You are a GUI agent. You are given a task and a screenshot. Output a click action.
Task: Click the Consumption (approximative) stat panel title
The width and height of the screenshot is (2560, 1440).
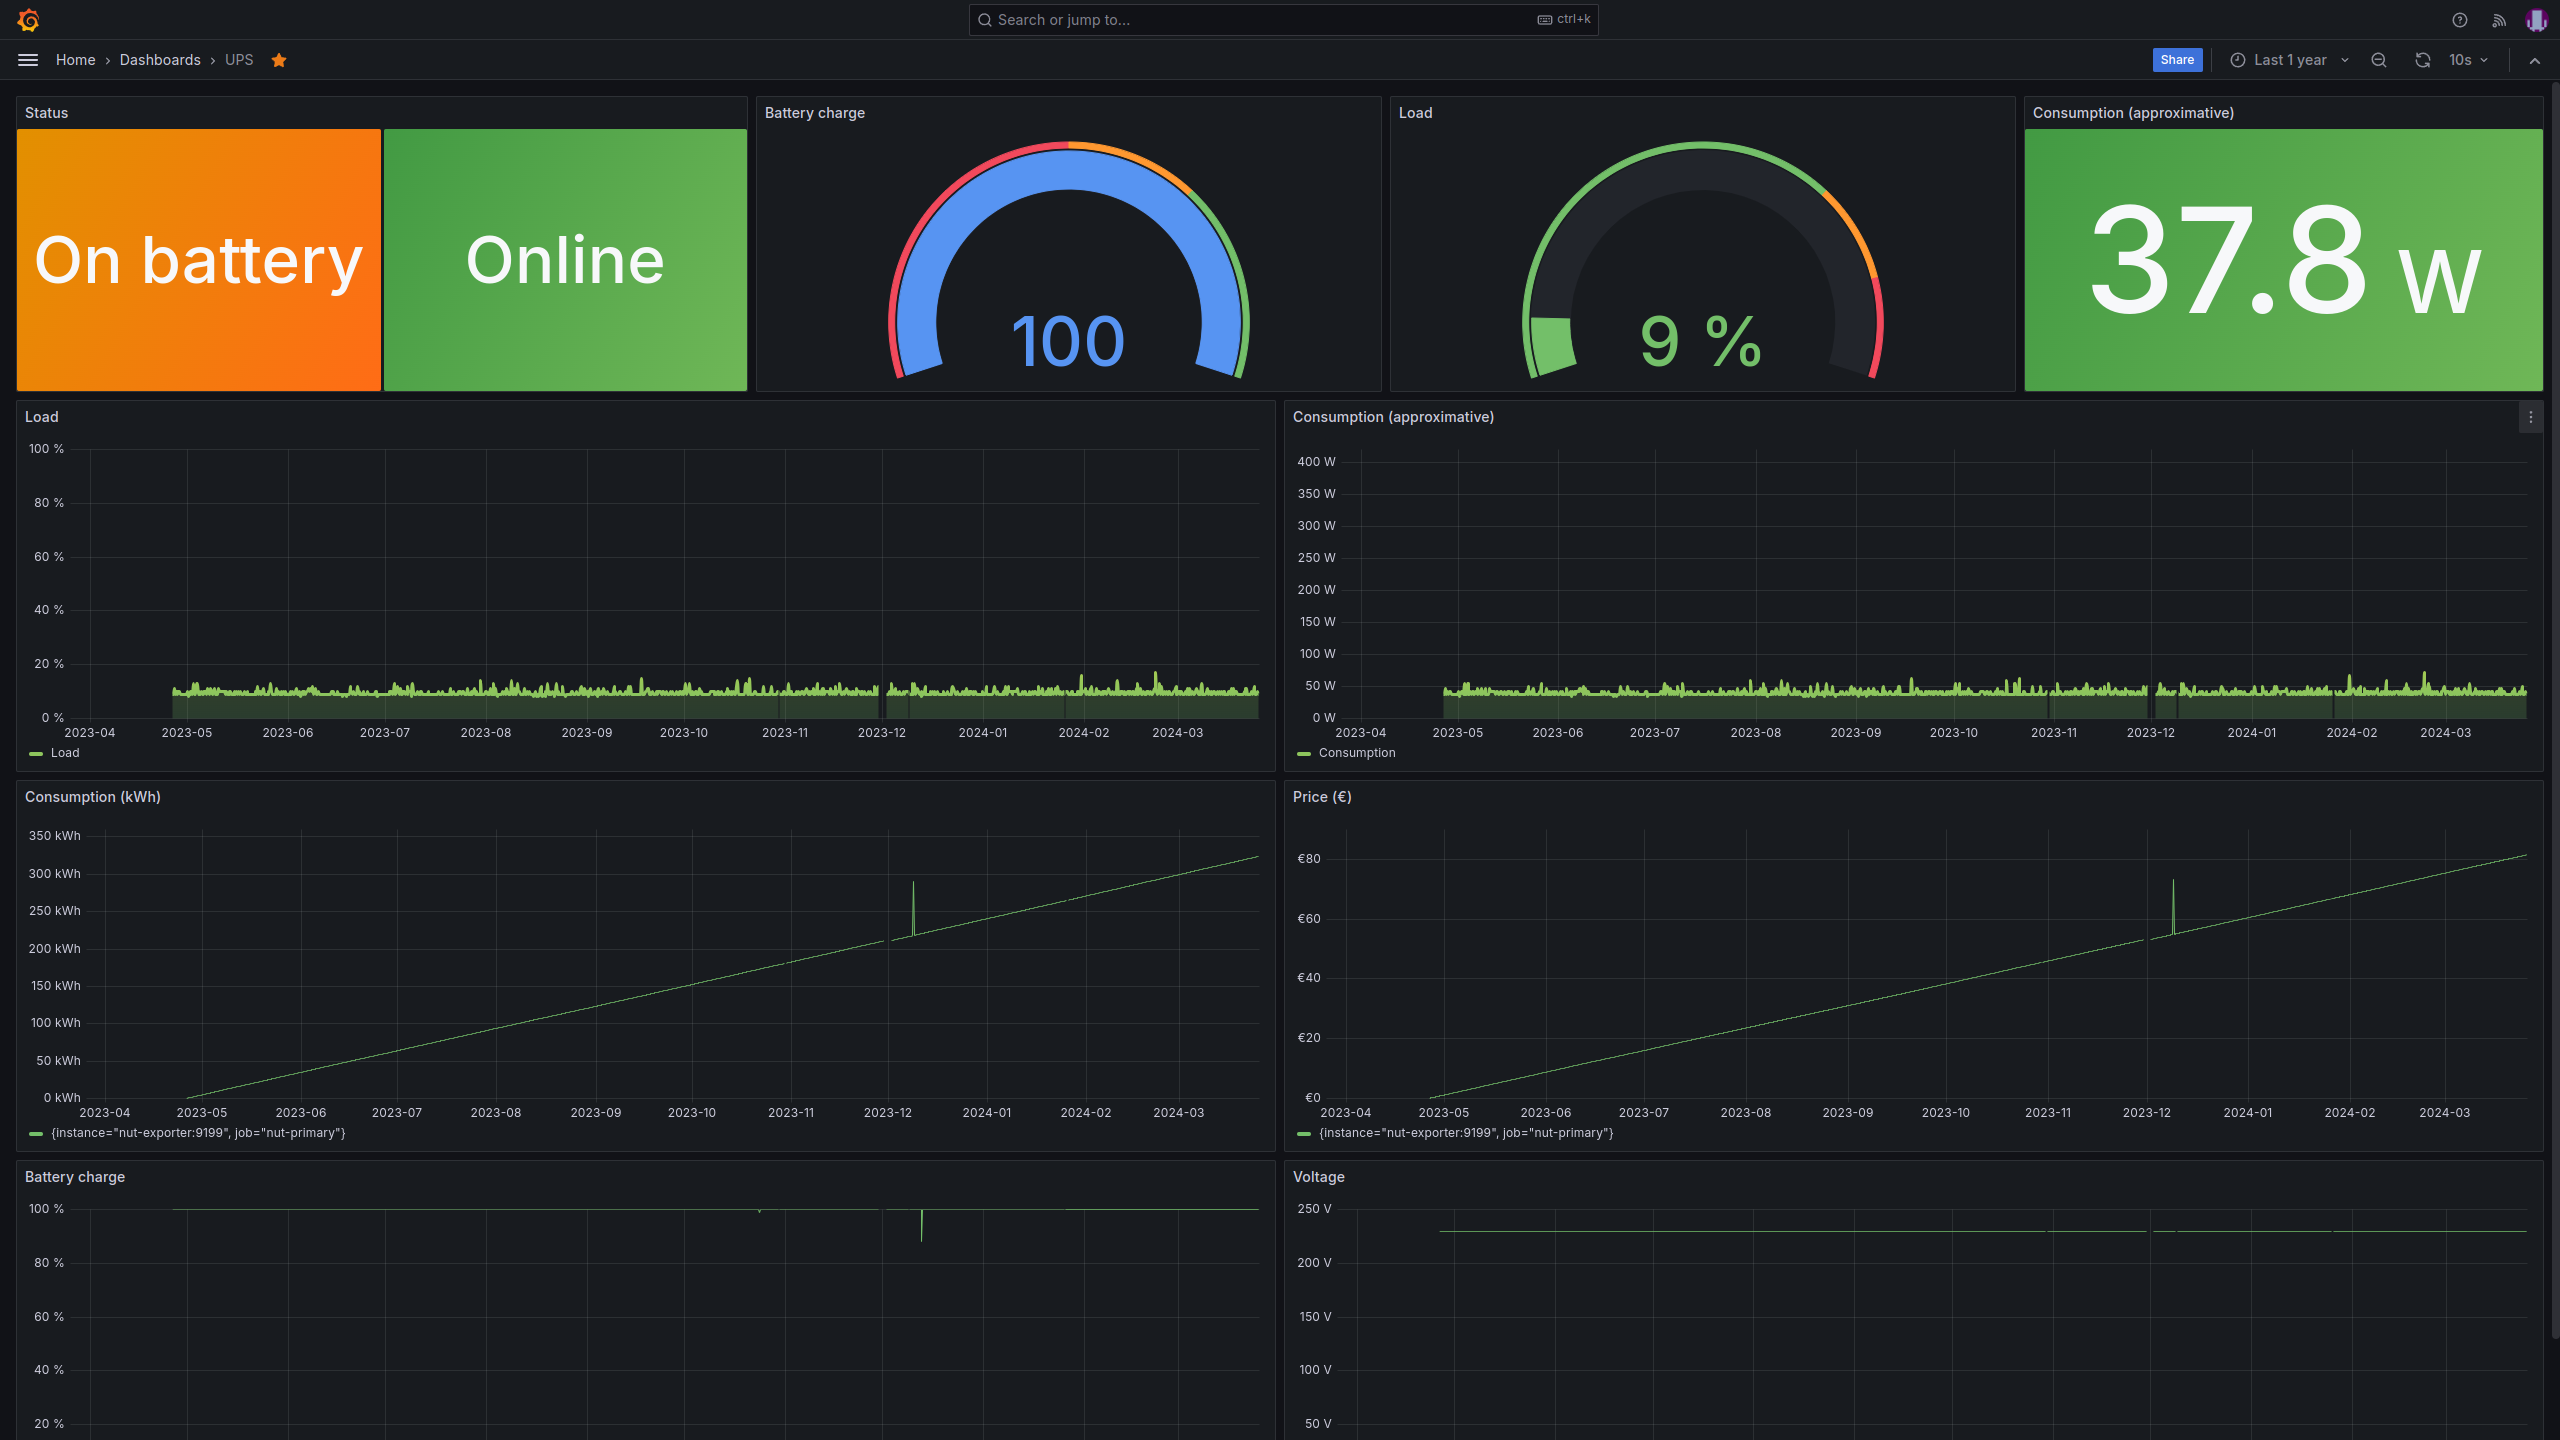coord(2133,113)
